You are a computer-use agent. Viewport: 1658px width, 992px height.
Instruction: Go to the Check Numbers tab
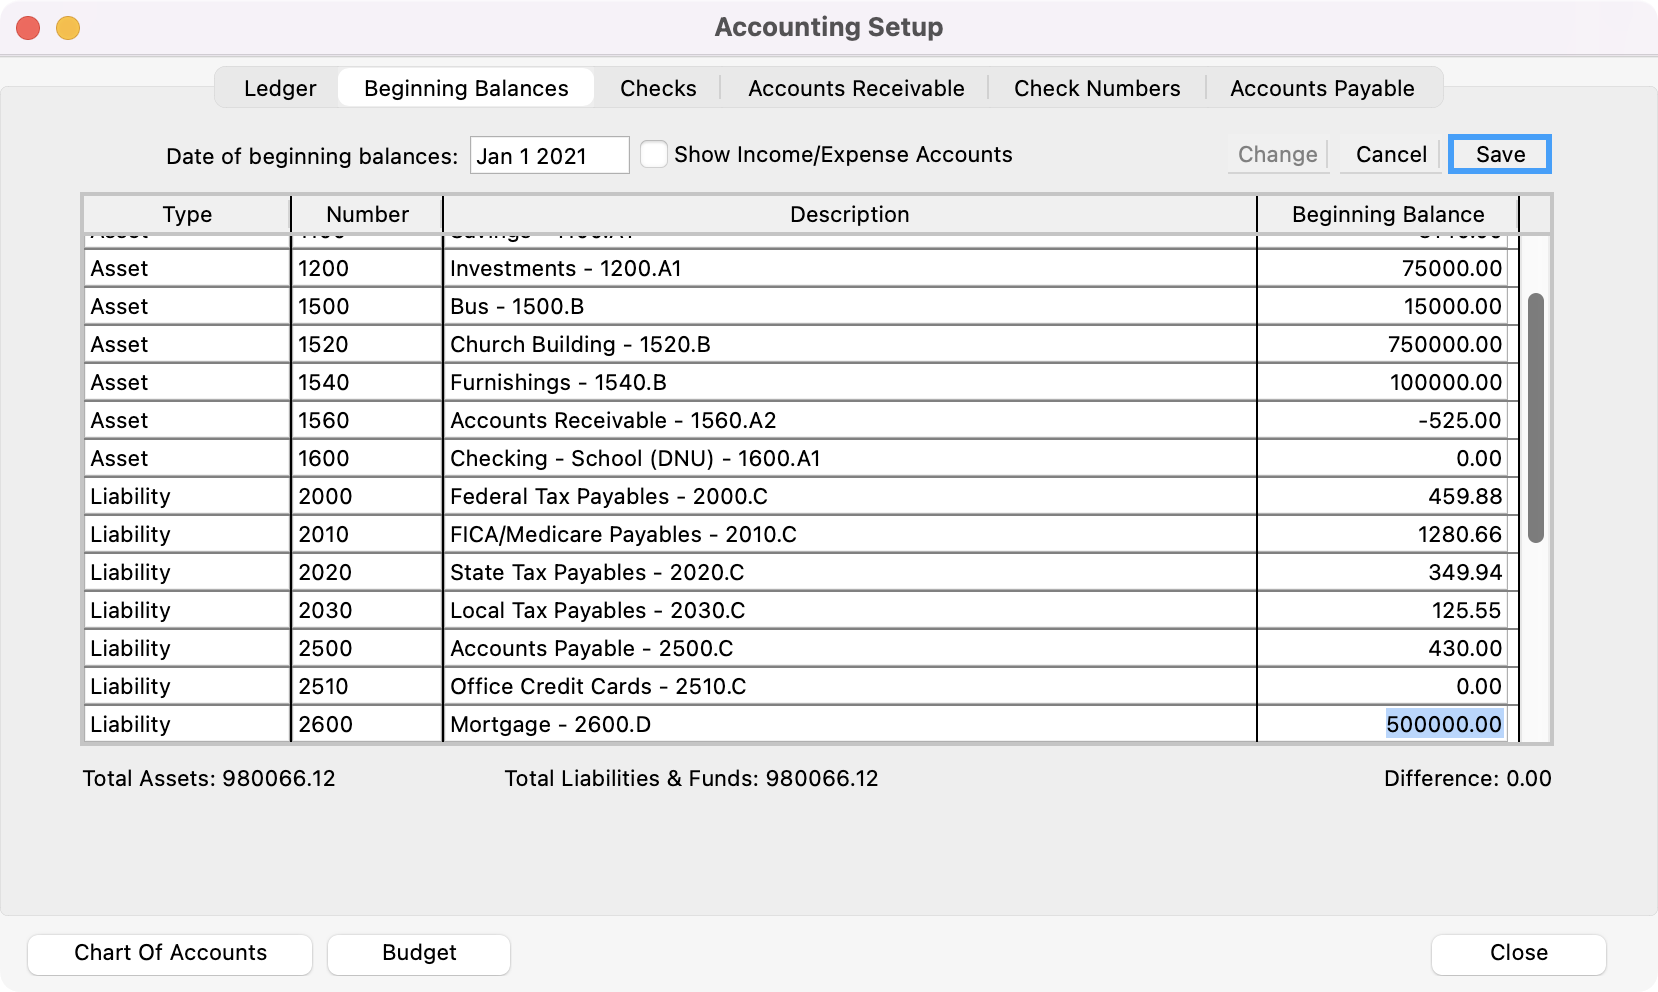point(1096,88)
